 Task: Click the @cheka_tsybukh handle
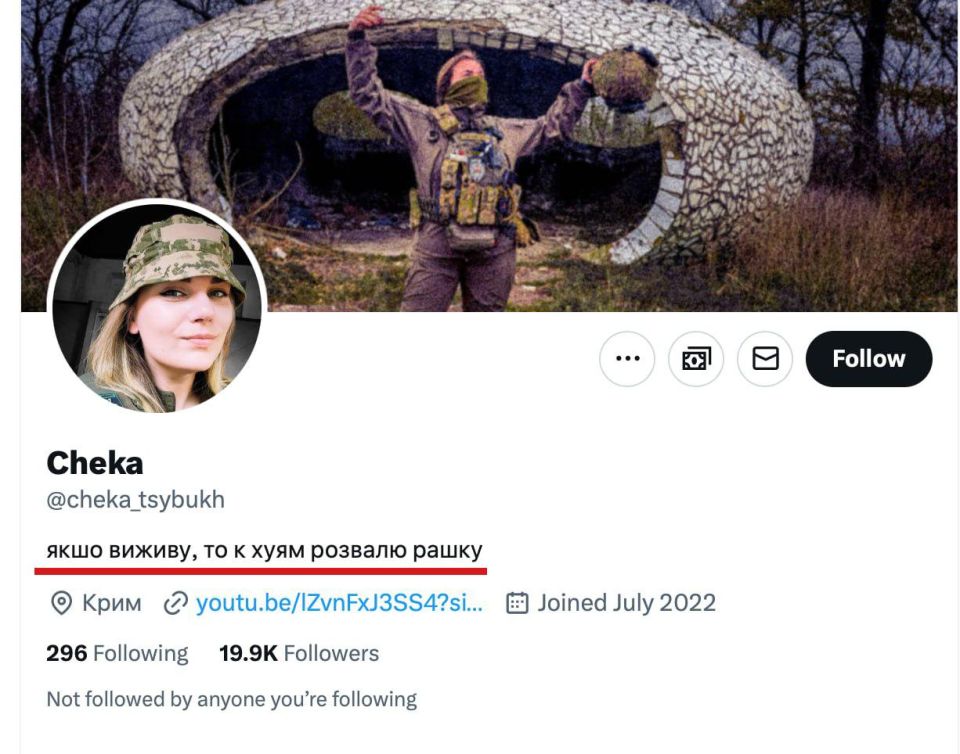coord(135,500)
